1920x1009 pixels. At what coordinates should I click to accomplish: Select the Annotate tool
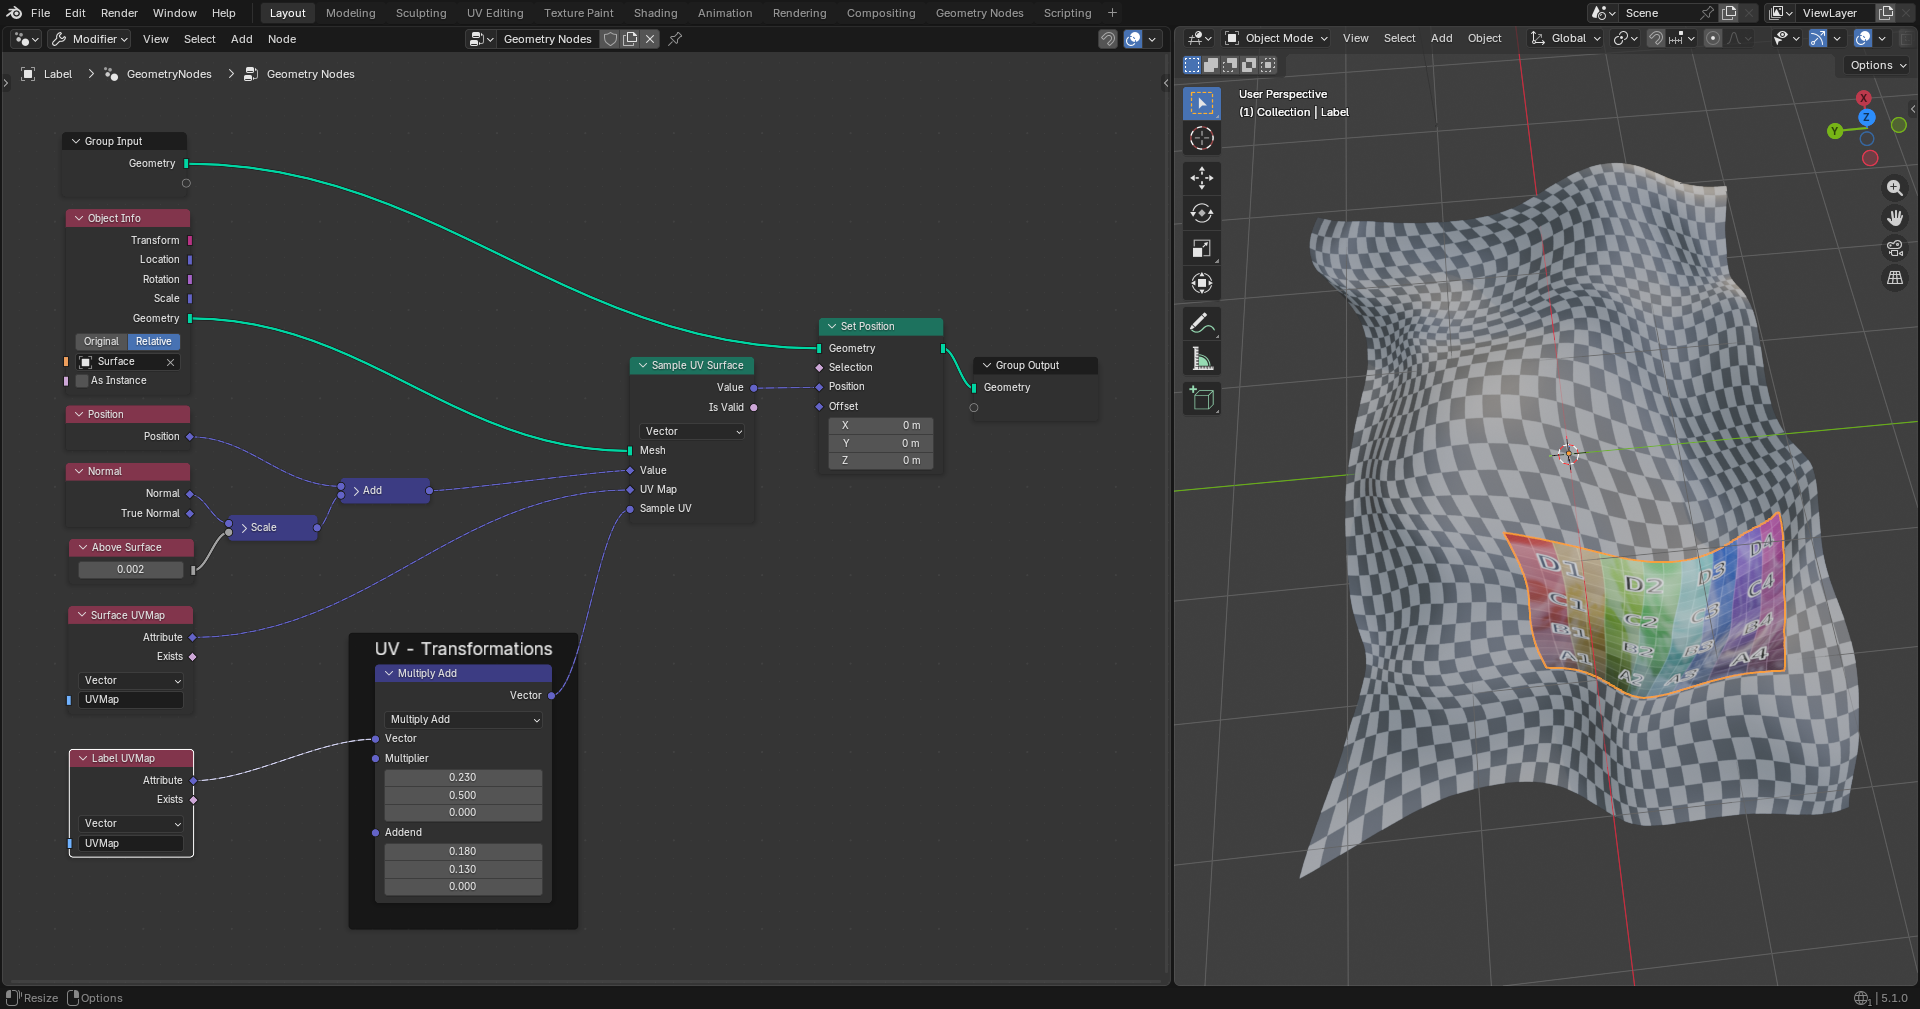click(x=1202, y=324)
